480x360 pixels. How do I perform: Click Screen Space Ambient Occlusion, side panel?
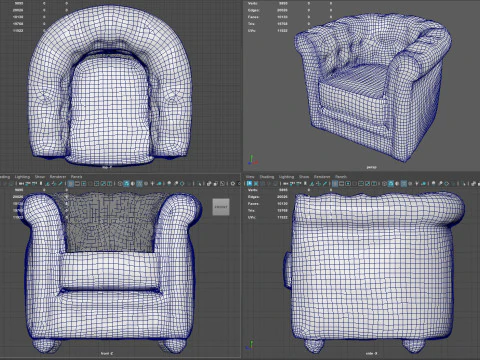[433, 184]
